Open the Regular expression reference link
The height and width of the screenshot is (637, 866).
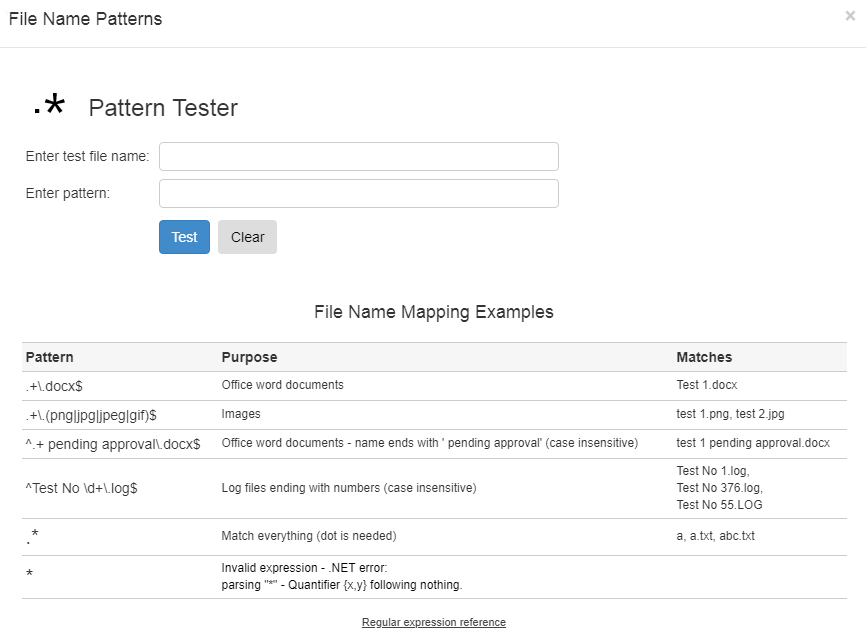point(433,622)
